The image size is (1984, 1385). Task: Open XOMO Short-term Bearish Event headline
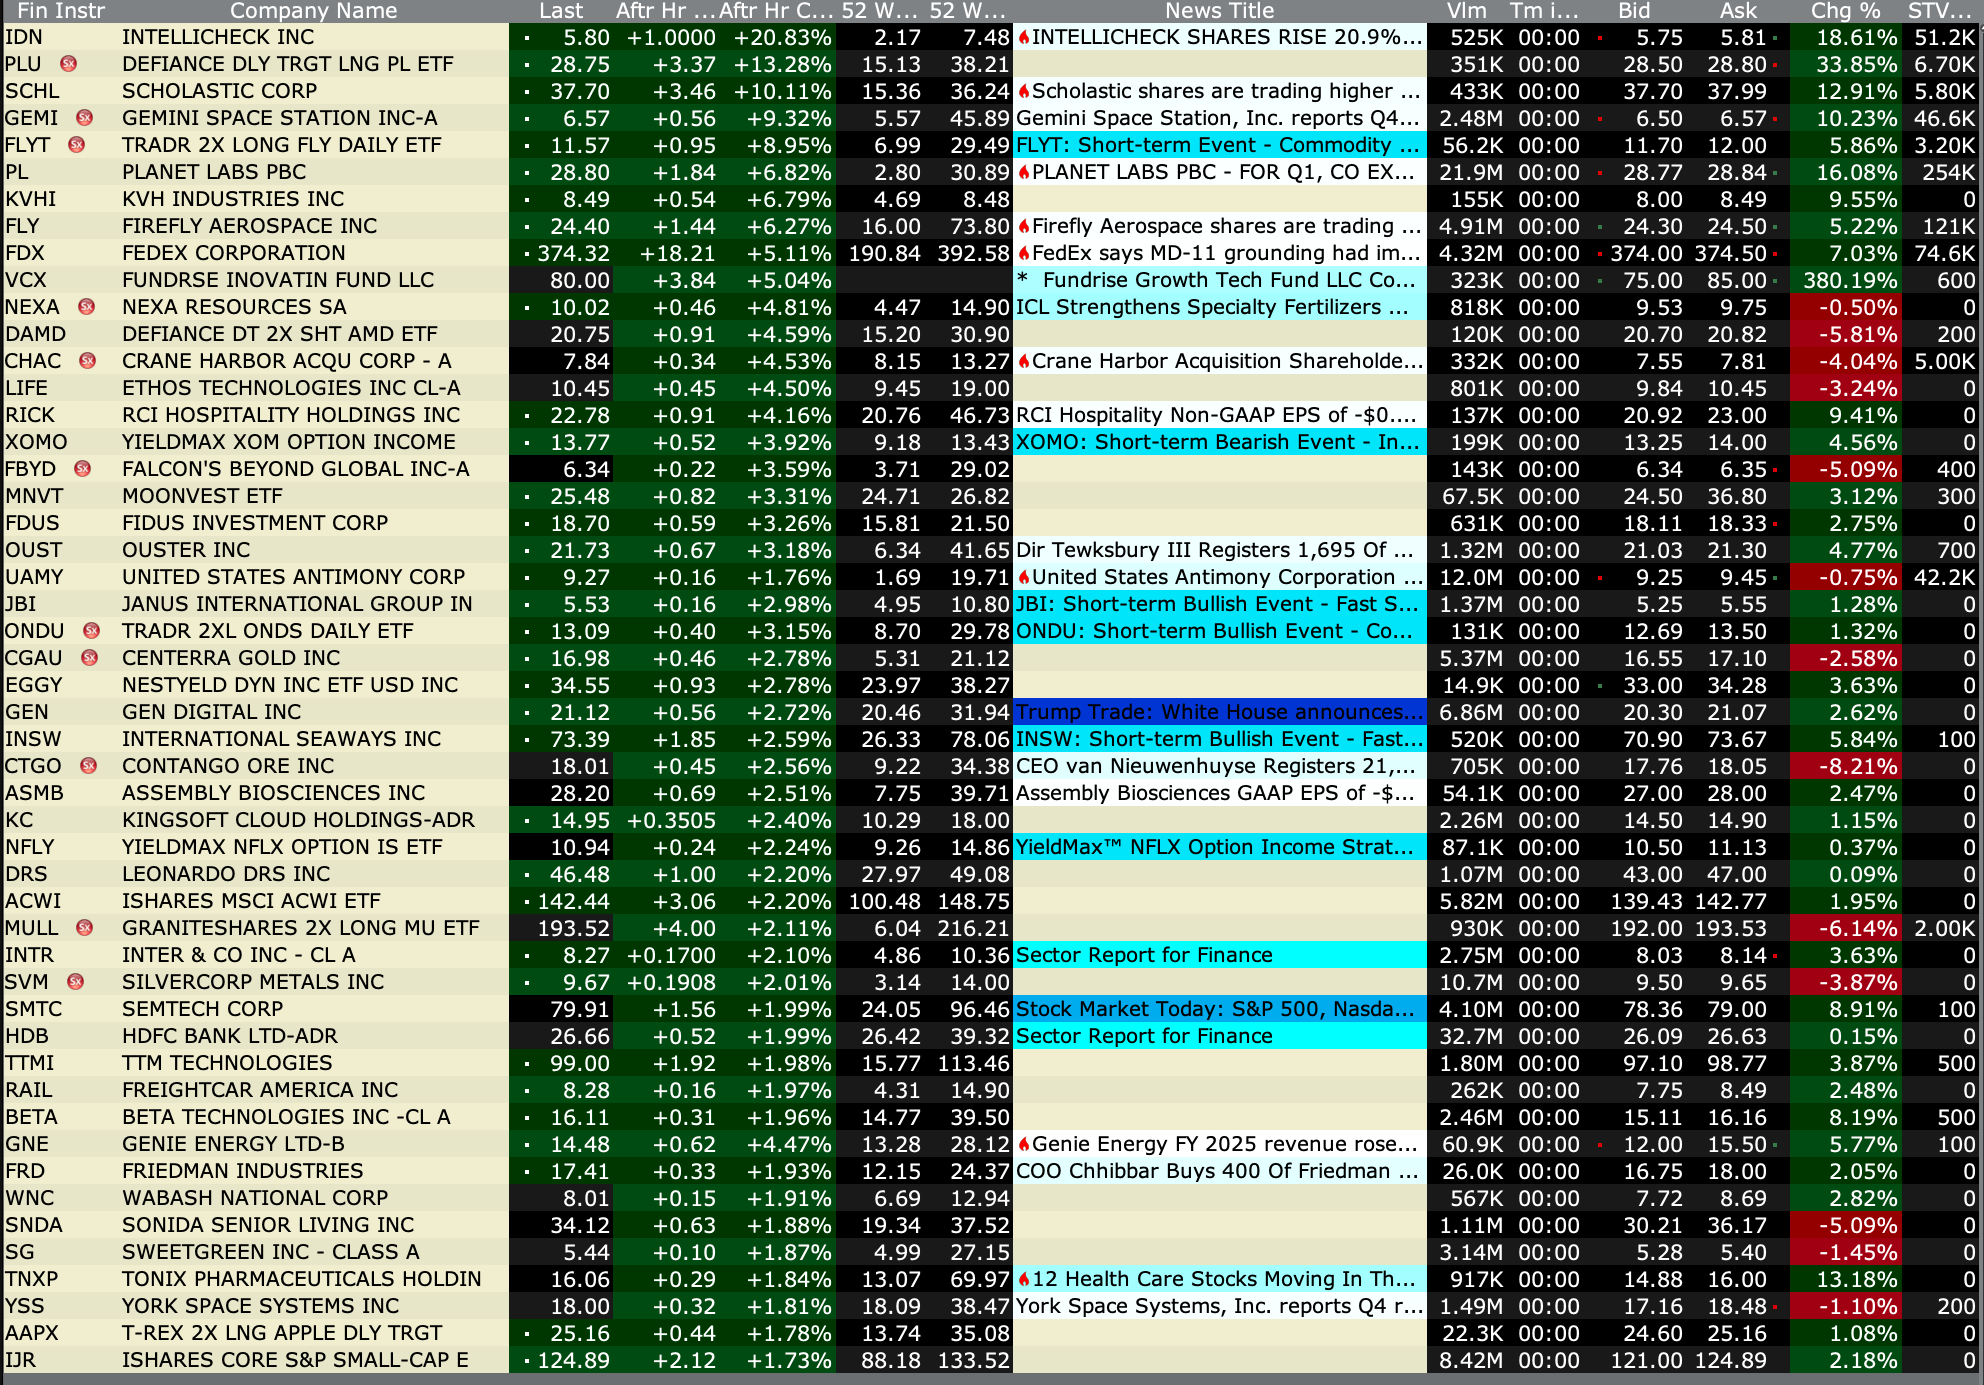pyautogui.click(x=1217, y=442)
